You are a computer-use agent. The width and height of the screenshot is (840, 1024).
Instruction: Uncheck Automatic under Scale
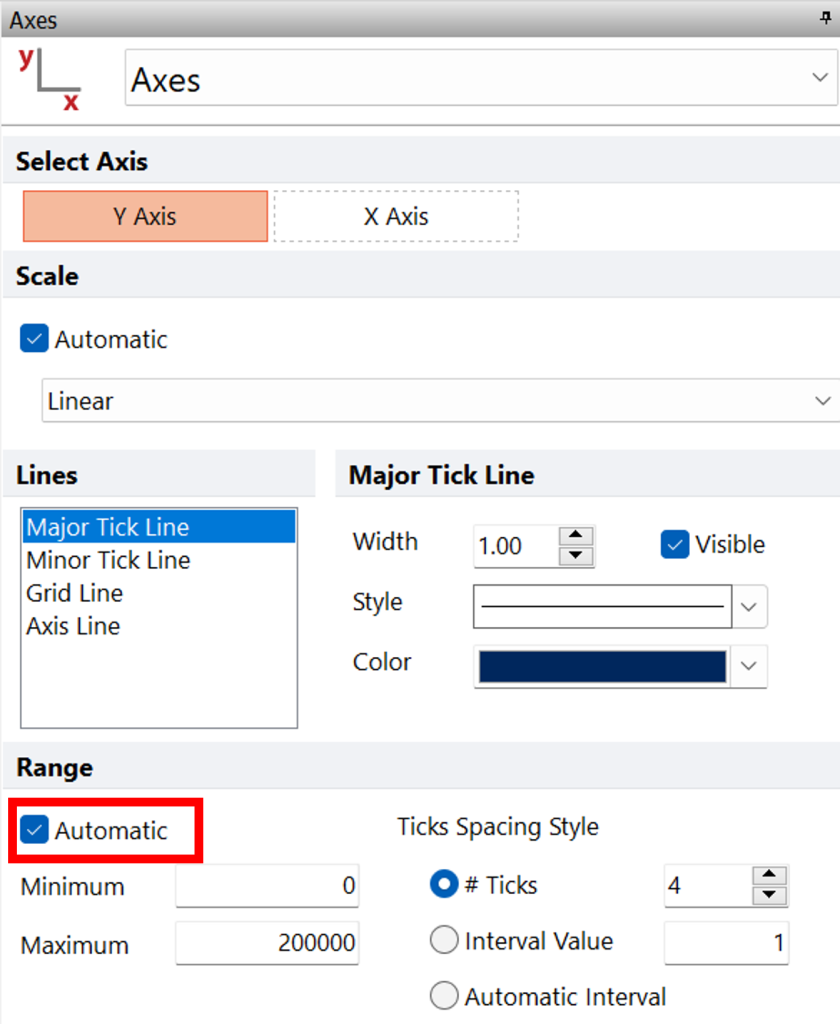pos(33,338)
